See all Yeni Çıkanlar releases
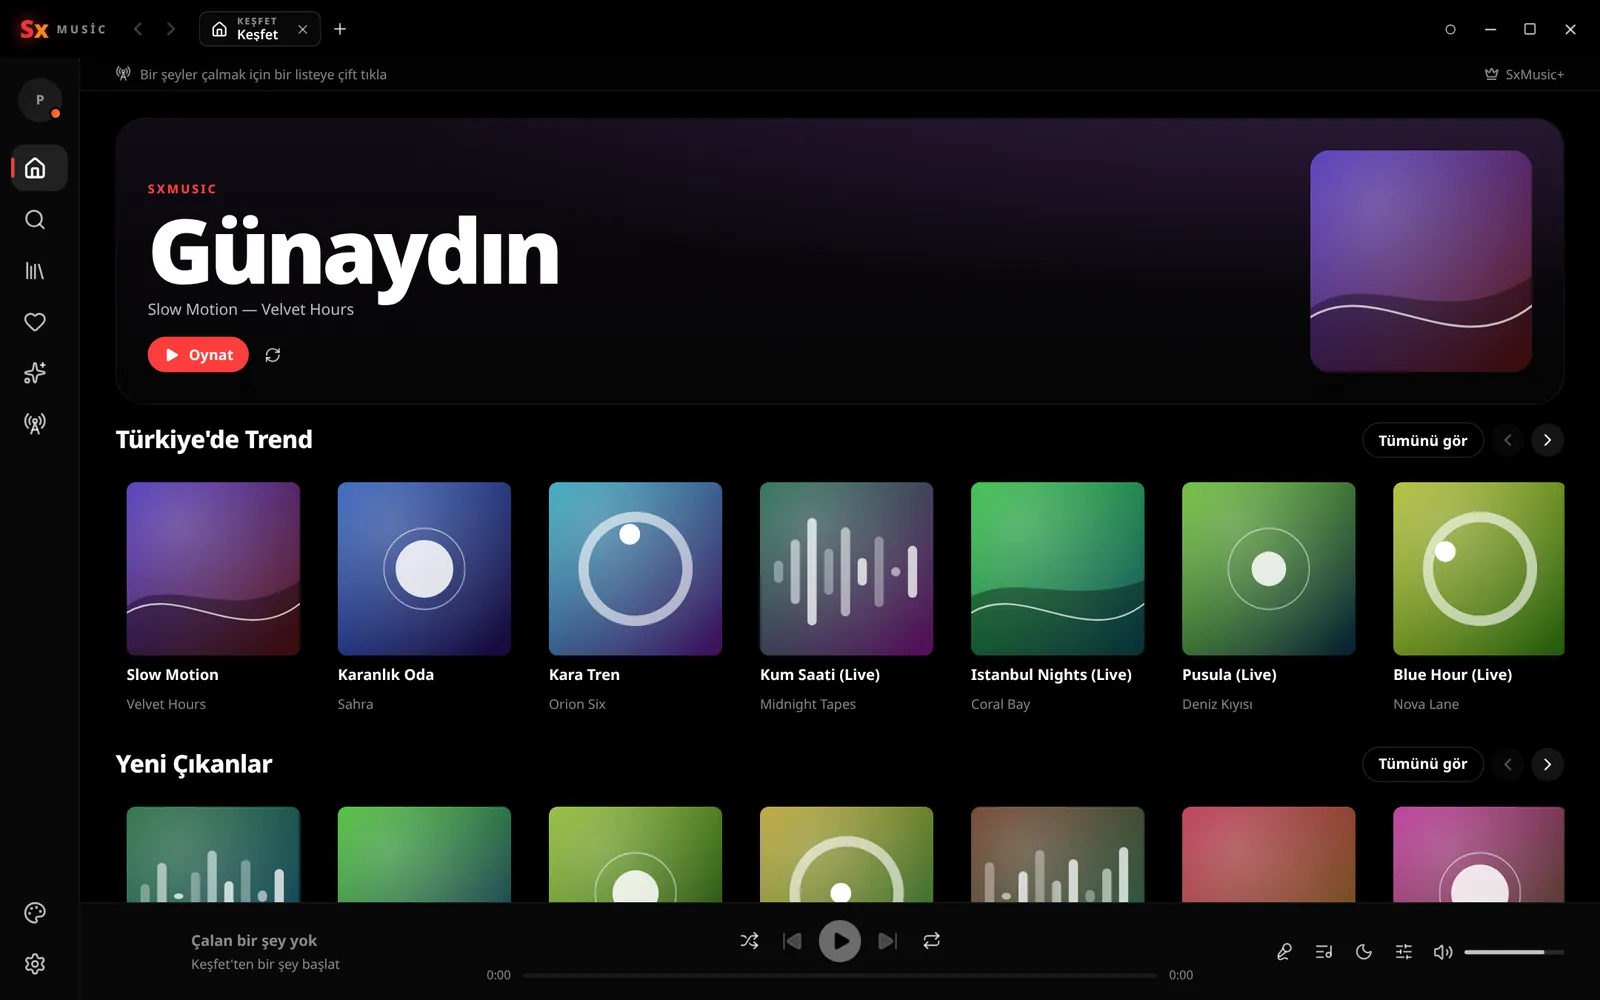Image resolution: width=1600 pixels, height=1000 pixels. tap(1422, 764)
